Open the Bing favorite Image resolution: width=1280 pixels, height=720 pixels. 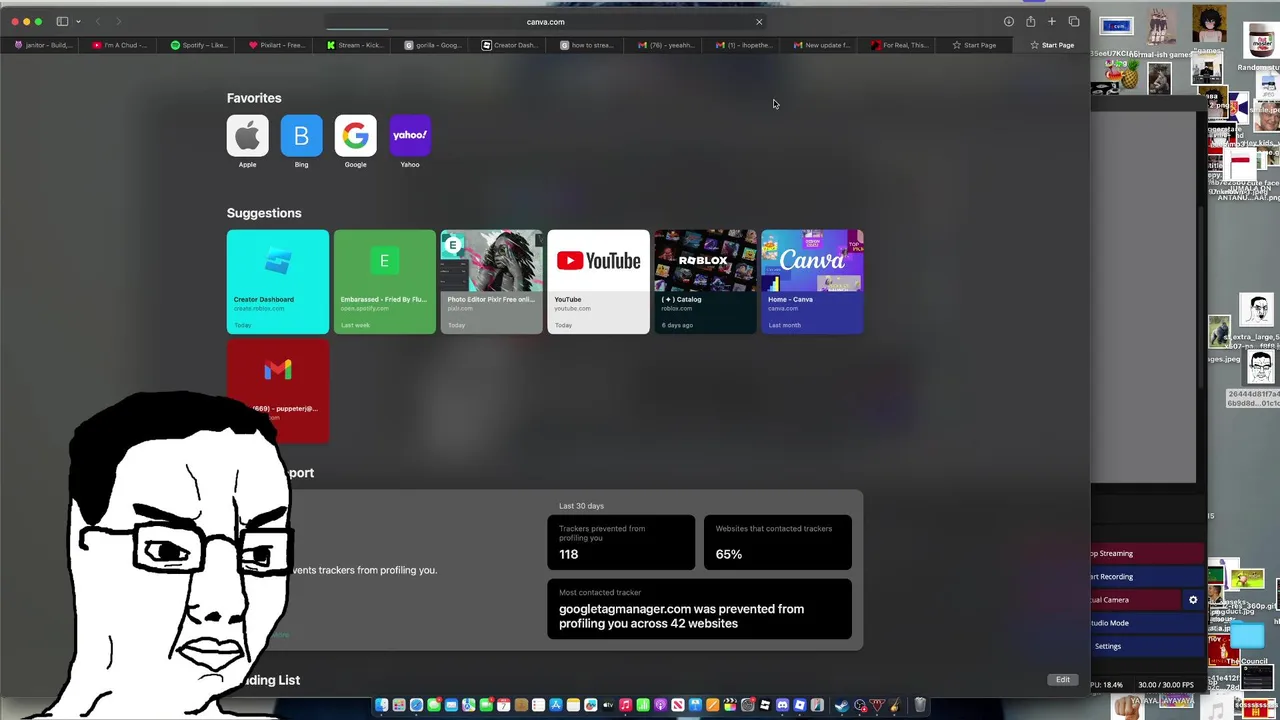click(x=301, y=136)
